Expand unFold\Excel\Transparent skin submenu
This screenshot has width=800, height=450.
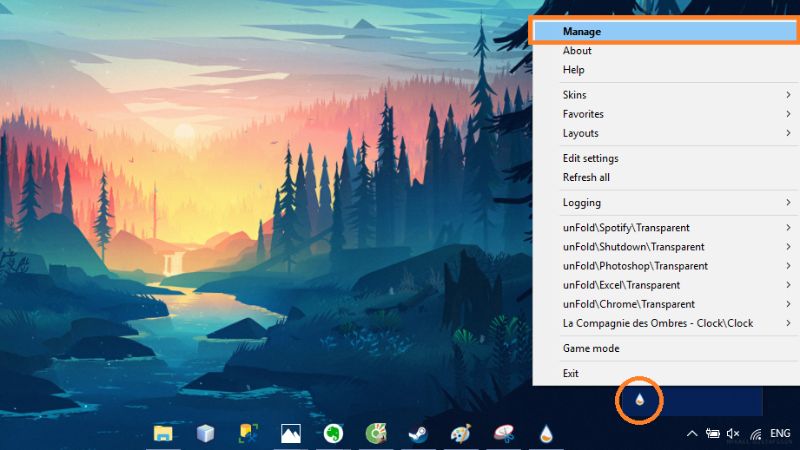pyautogui.click(x=665, y=285)
